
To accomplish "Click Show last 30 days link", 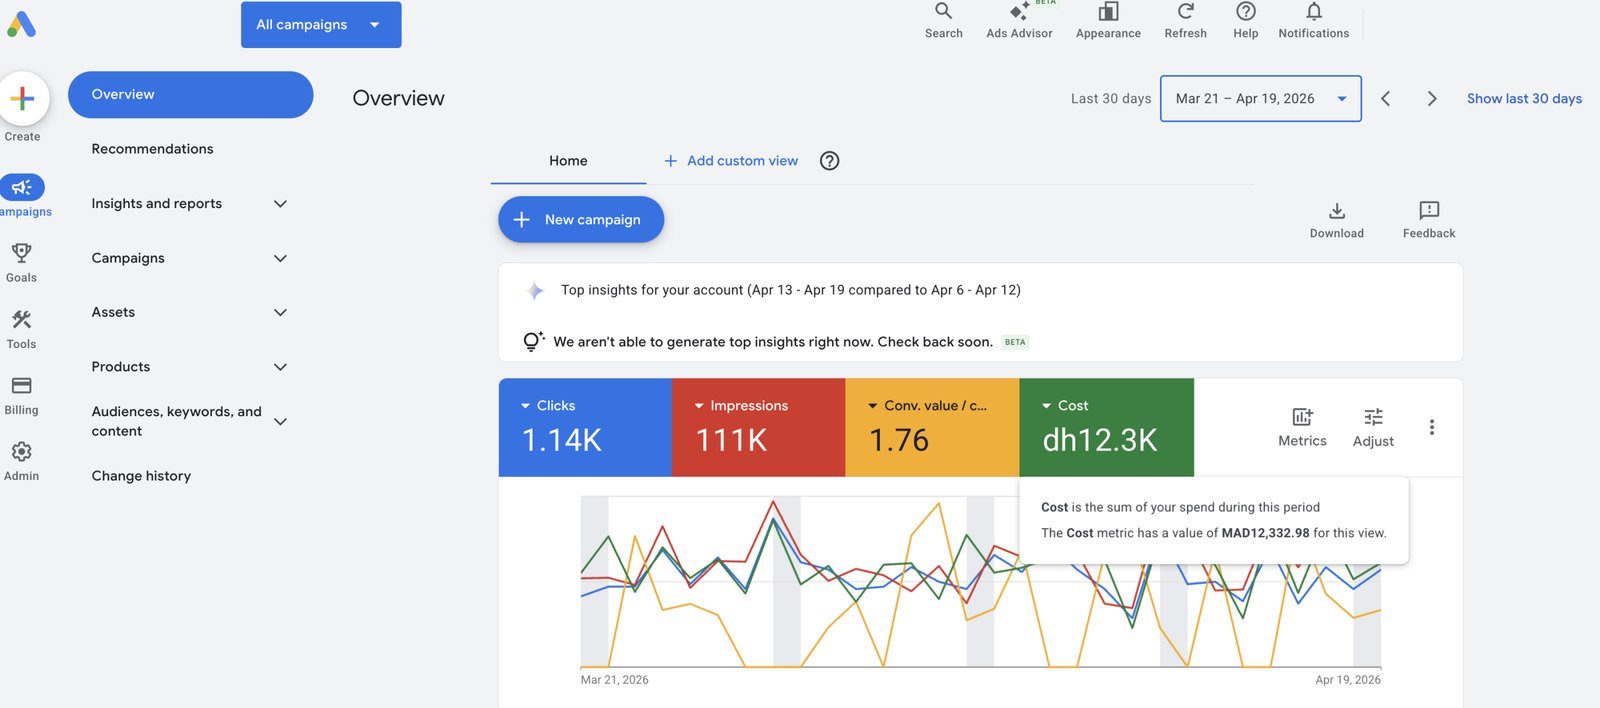I will click(x=1524, y=98).
